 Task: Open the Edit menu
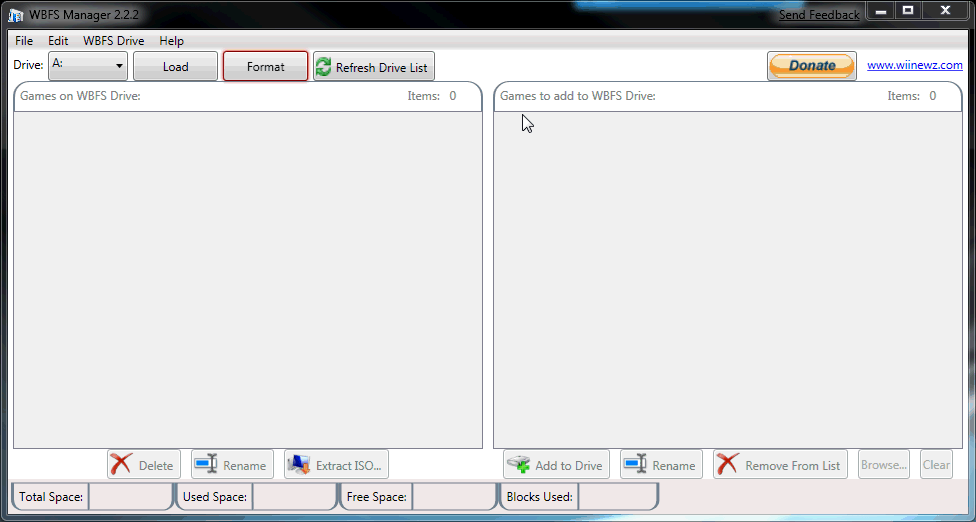point(58,41)
